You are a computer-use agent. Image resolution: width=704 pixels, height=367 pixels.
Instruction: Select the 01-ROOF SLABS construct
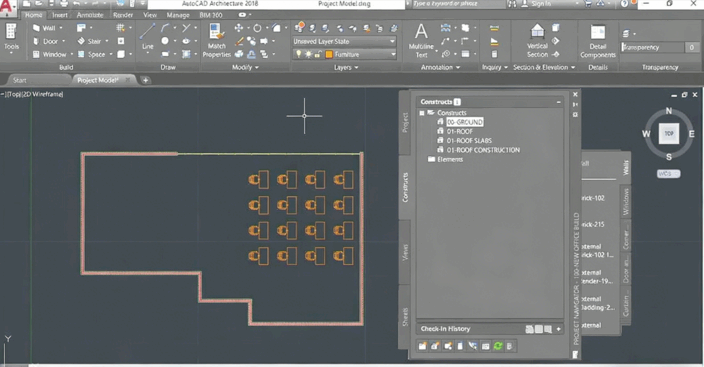pyautogui.click(x=469, y=141)
